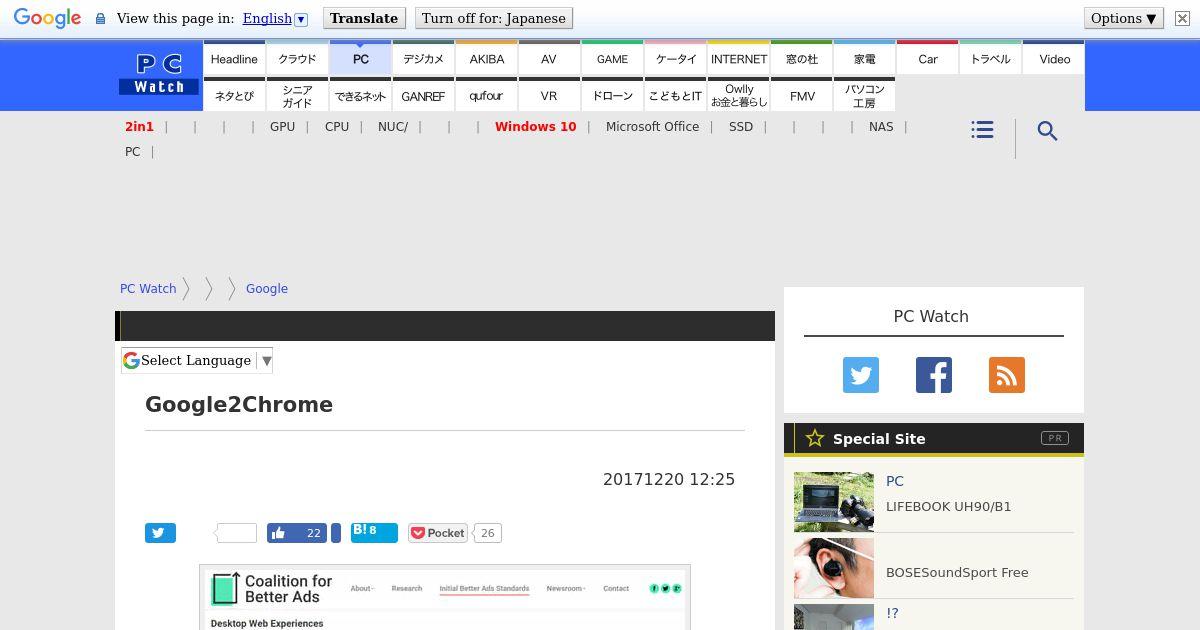Screen dimensions: 1200x630
Task: Click the 2in1 topic link
Action: [x=139, y=126]
